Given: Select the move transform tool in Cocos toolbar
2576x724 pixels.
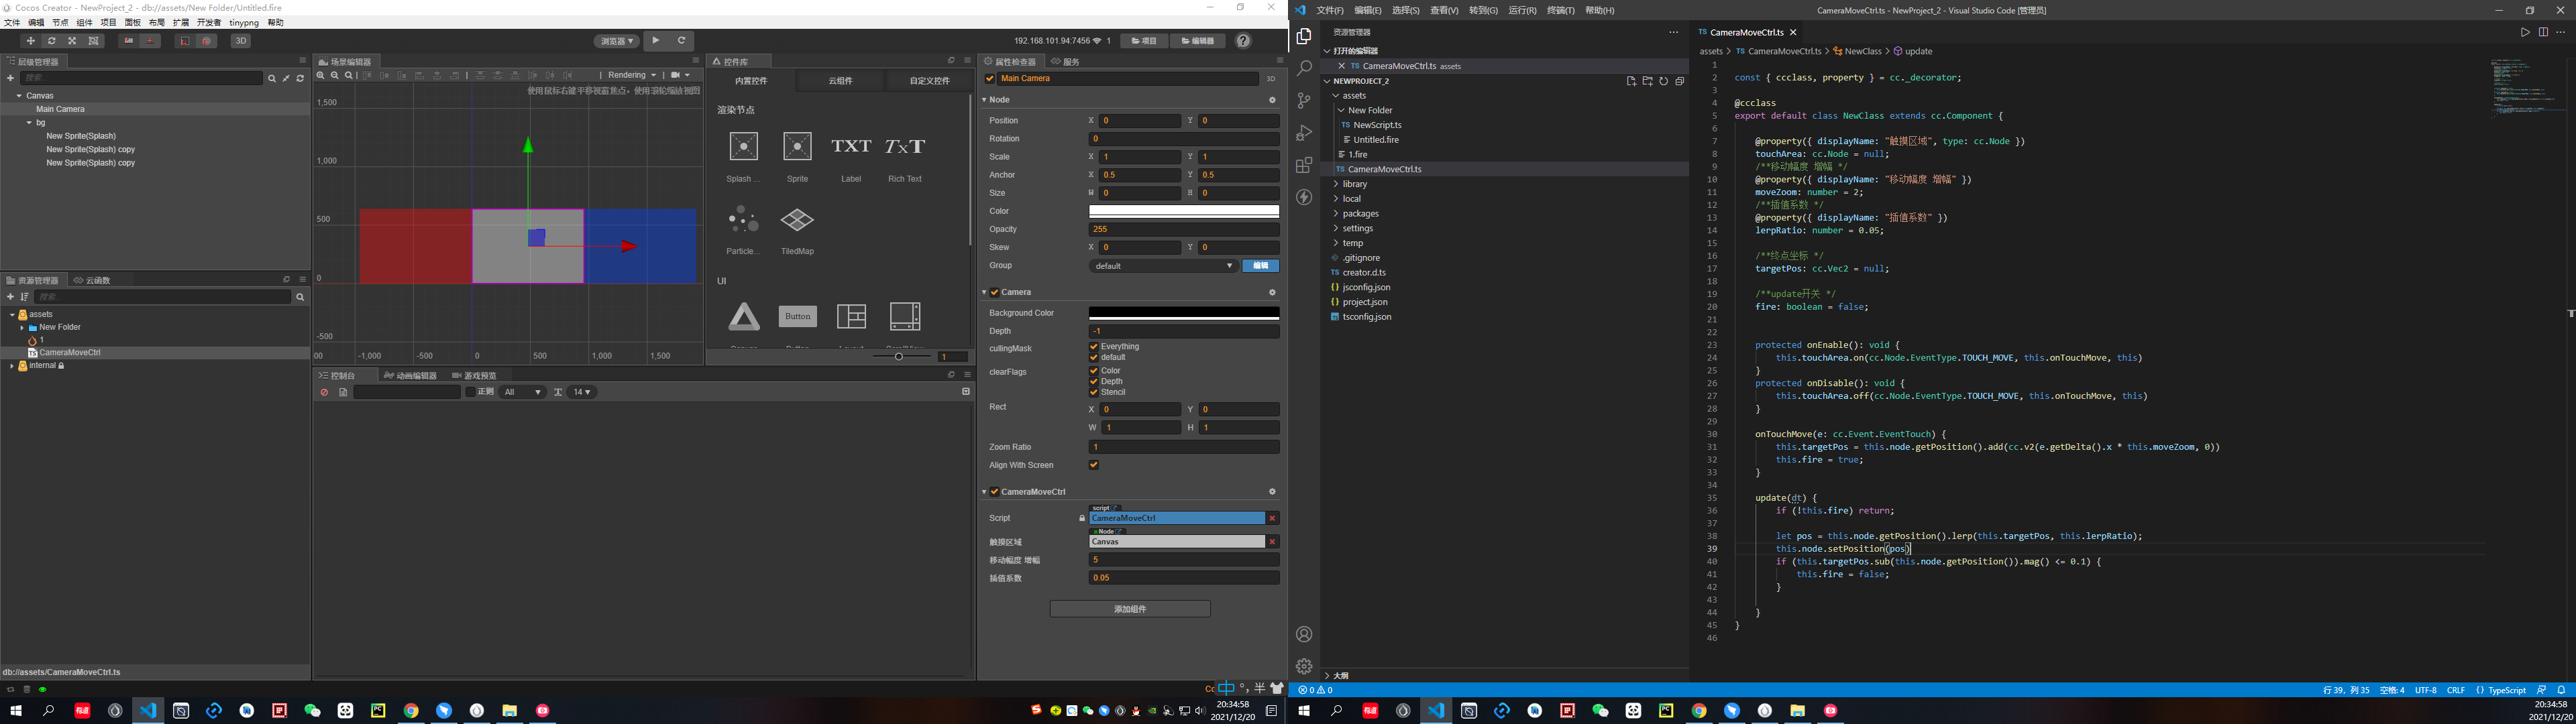Looking at the screenshot, I should pos(31,41).
